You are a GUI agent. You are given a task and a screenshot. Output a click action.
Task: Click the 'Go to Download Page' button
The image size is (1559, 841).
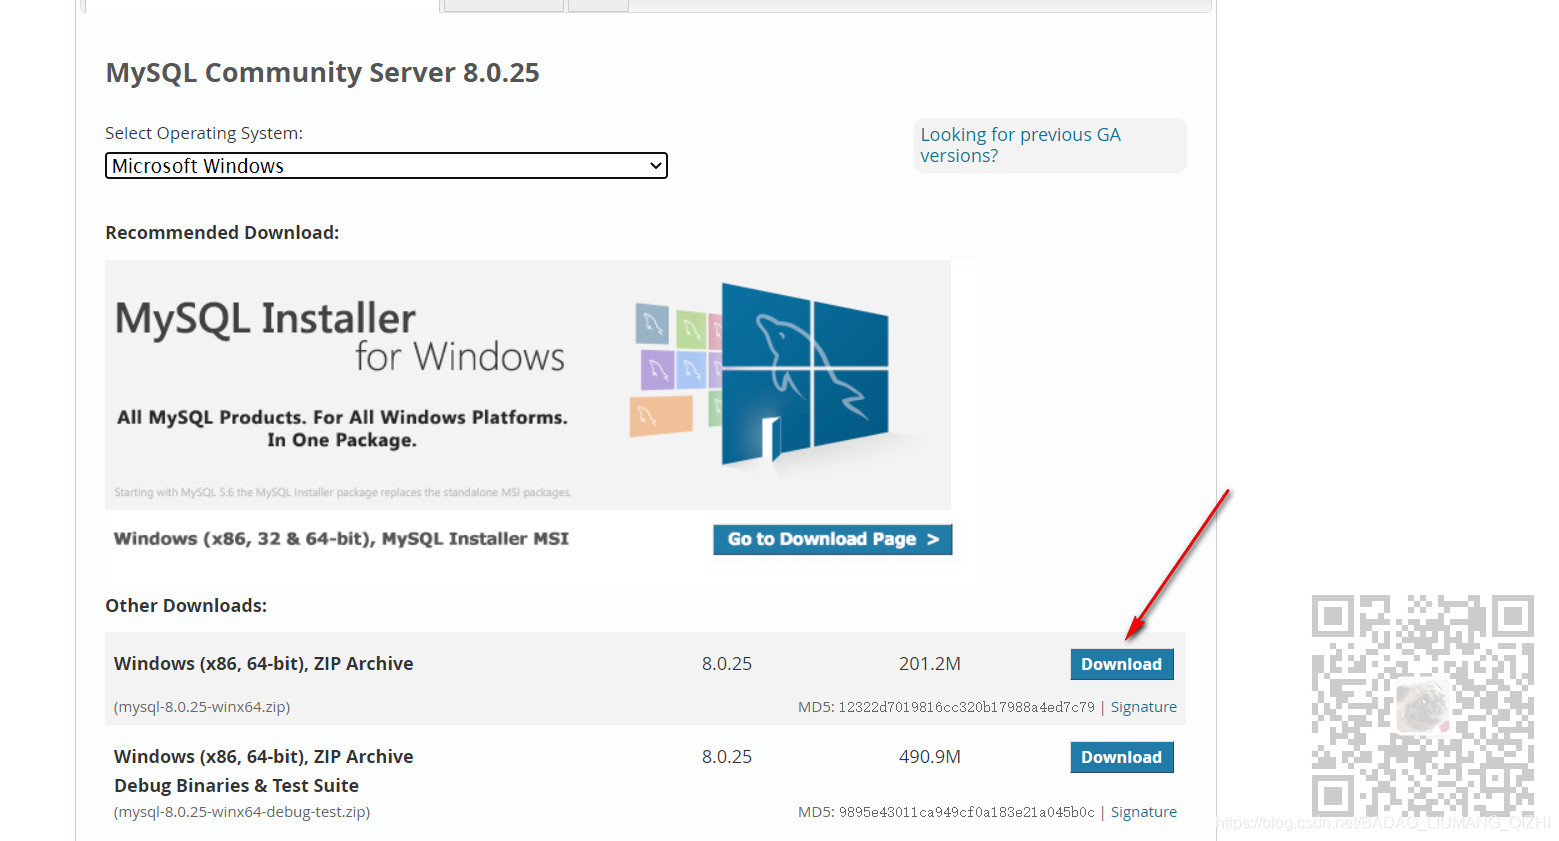832,539
